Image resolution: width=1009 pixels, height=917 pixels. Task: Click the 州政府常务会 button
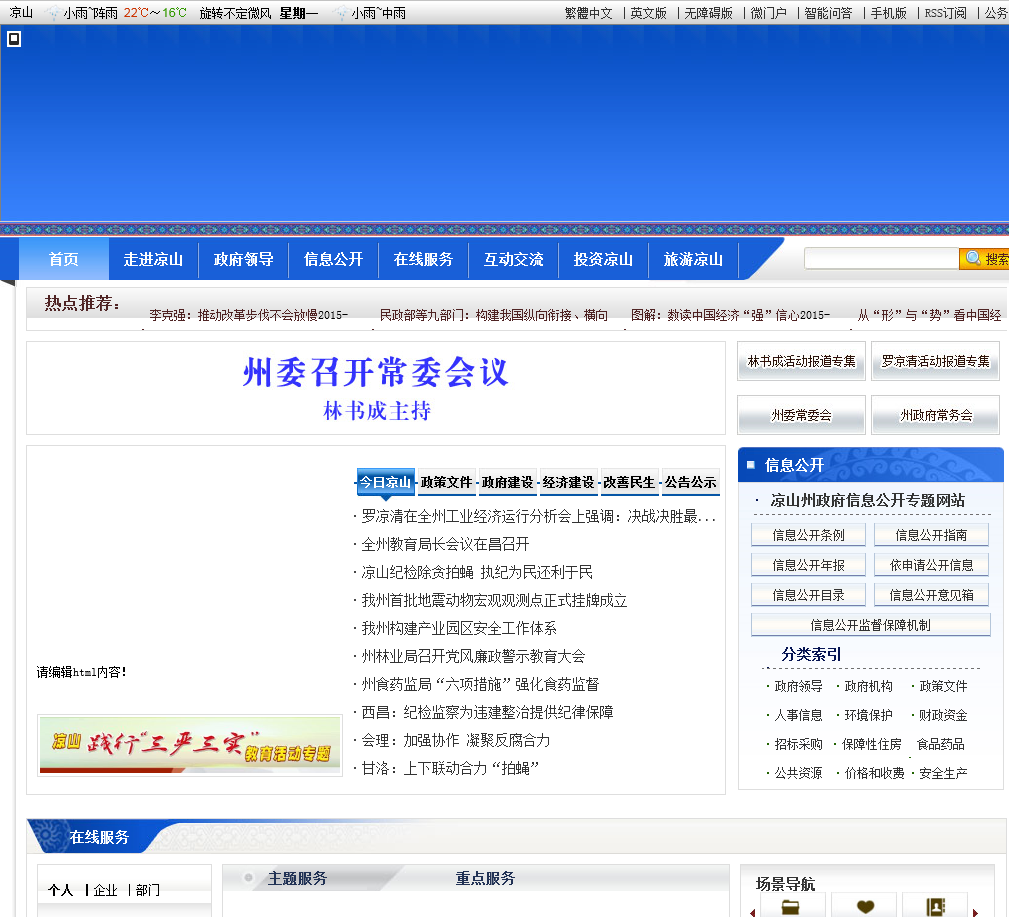coord(935,415)
